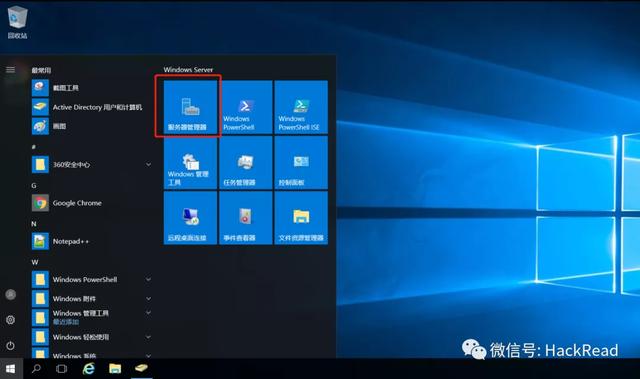The height and width of the screenshot is (379, 640).
Task: Open the taskbar search magnifier
Action: (x=36, y=369)
